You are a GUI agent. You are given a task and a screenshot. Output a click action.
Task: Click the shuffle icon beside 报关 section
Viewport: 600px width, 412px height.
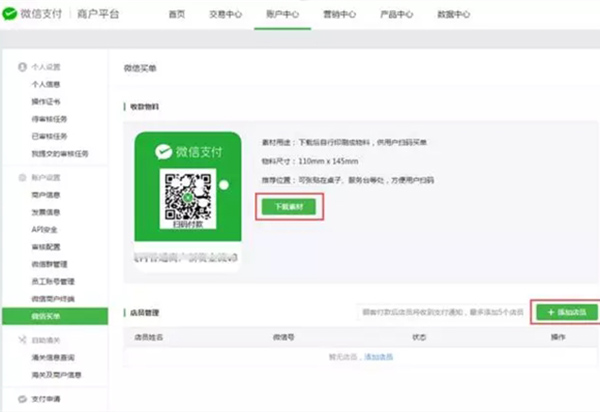click(x=22, y=340)
